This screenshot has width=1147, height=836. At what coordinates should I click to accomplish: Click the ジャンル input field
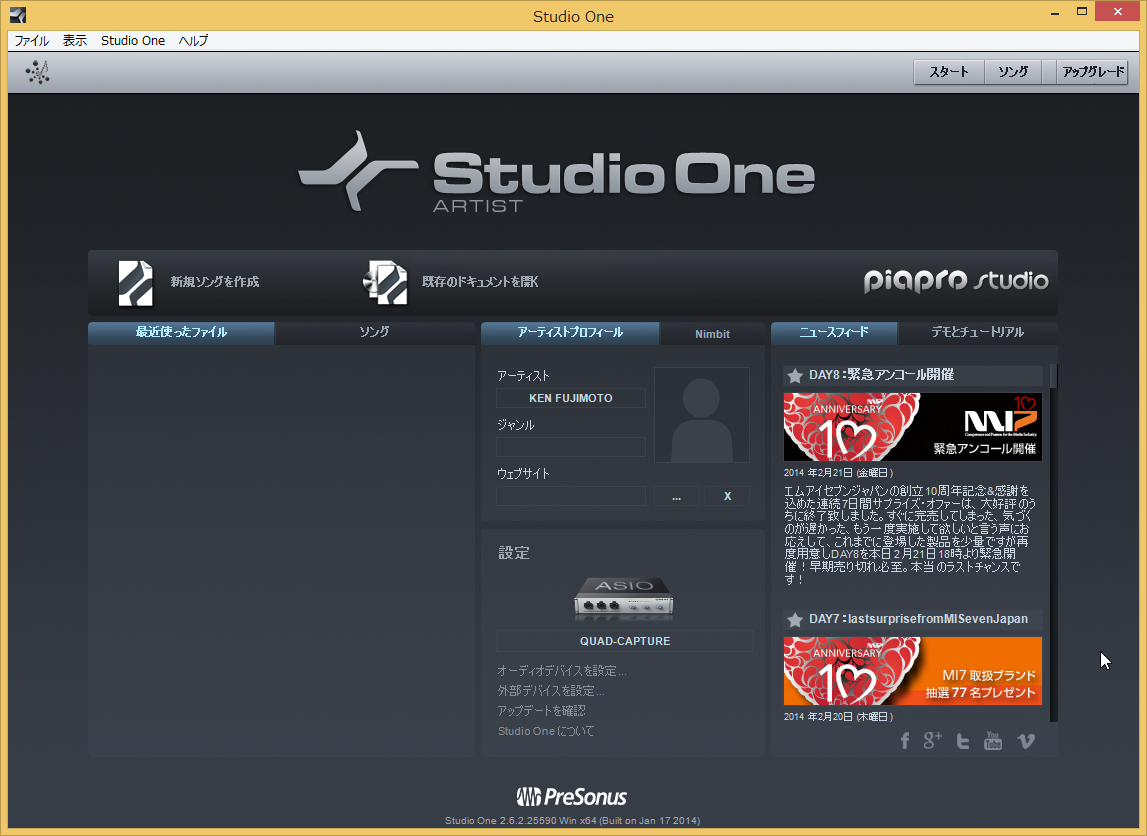(x=571, y=447)
